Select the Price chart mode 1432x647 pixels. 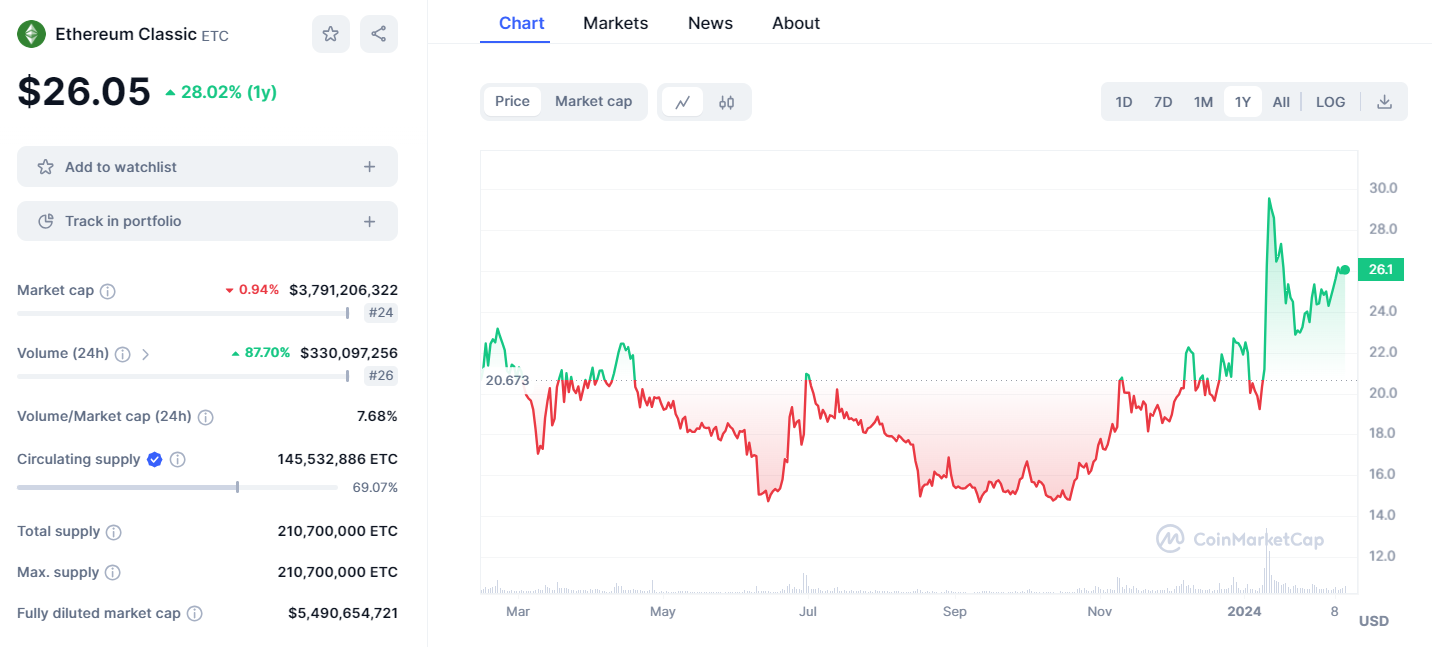point(513,101)
